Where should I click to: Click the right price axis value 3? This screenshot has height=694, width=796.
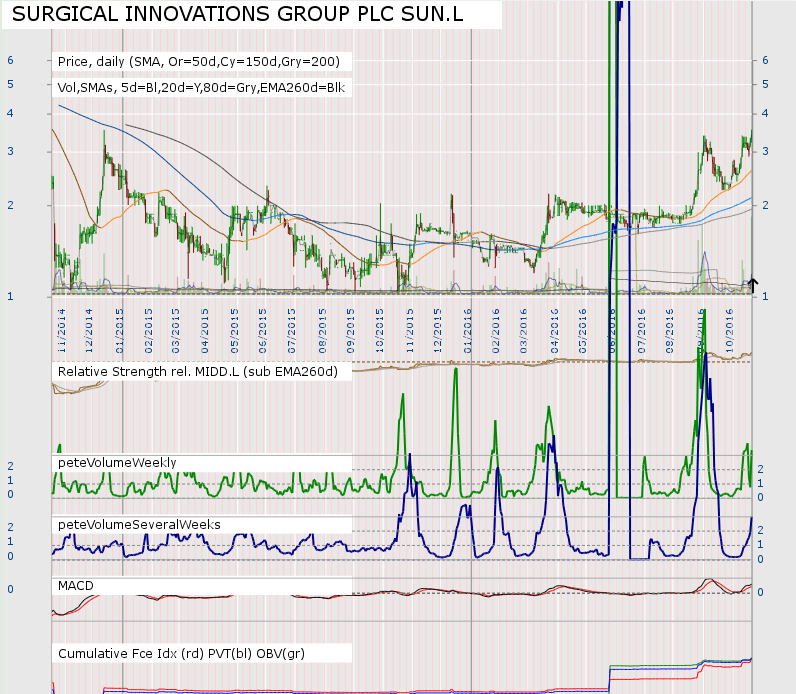tap(765, 151)
